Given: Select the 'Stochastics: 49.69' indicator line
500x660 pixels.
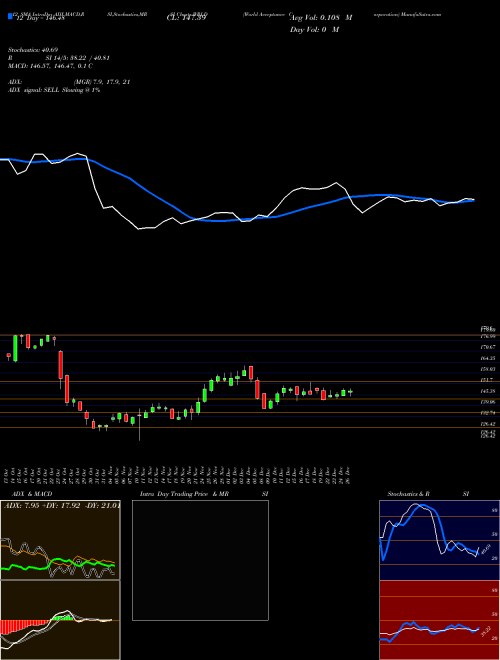Looking at the screenshot, I should 33,50.
